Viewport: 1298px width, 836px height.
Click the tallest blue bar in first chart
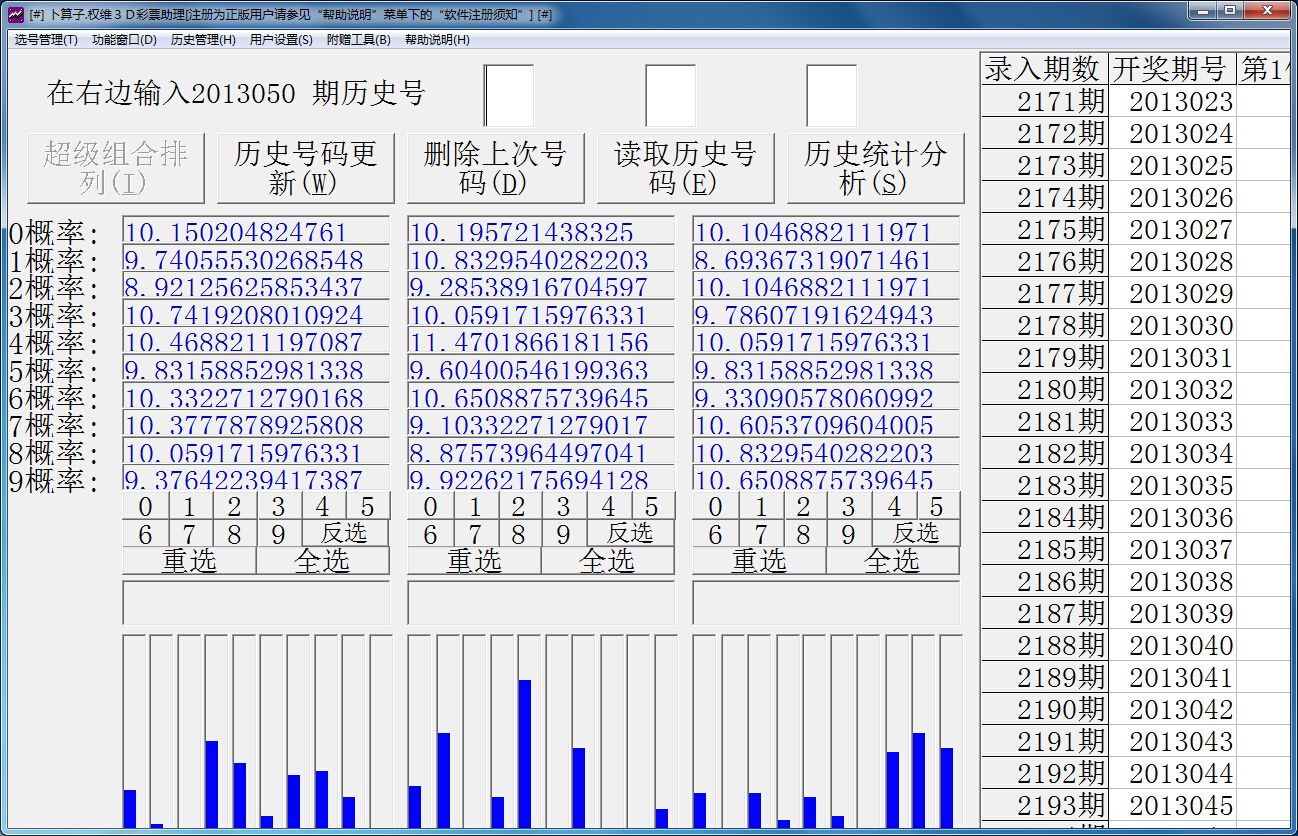[x=212, y=784]
